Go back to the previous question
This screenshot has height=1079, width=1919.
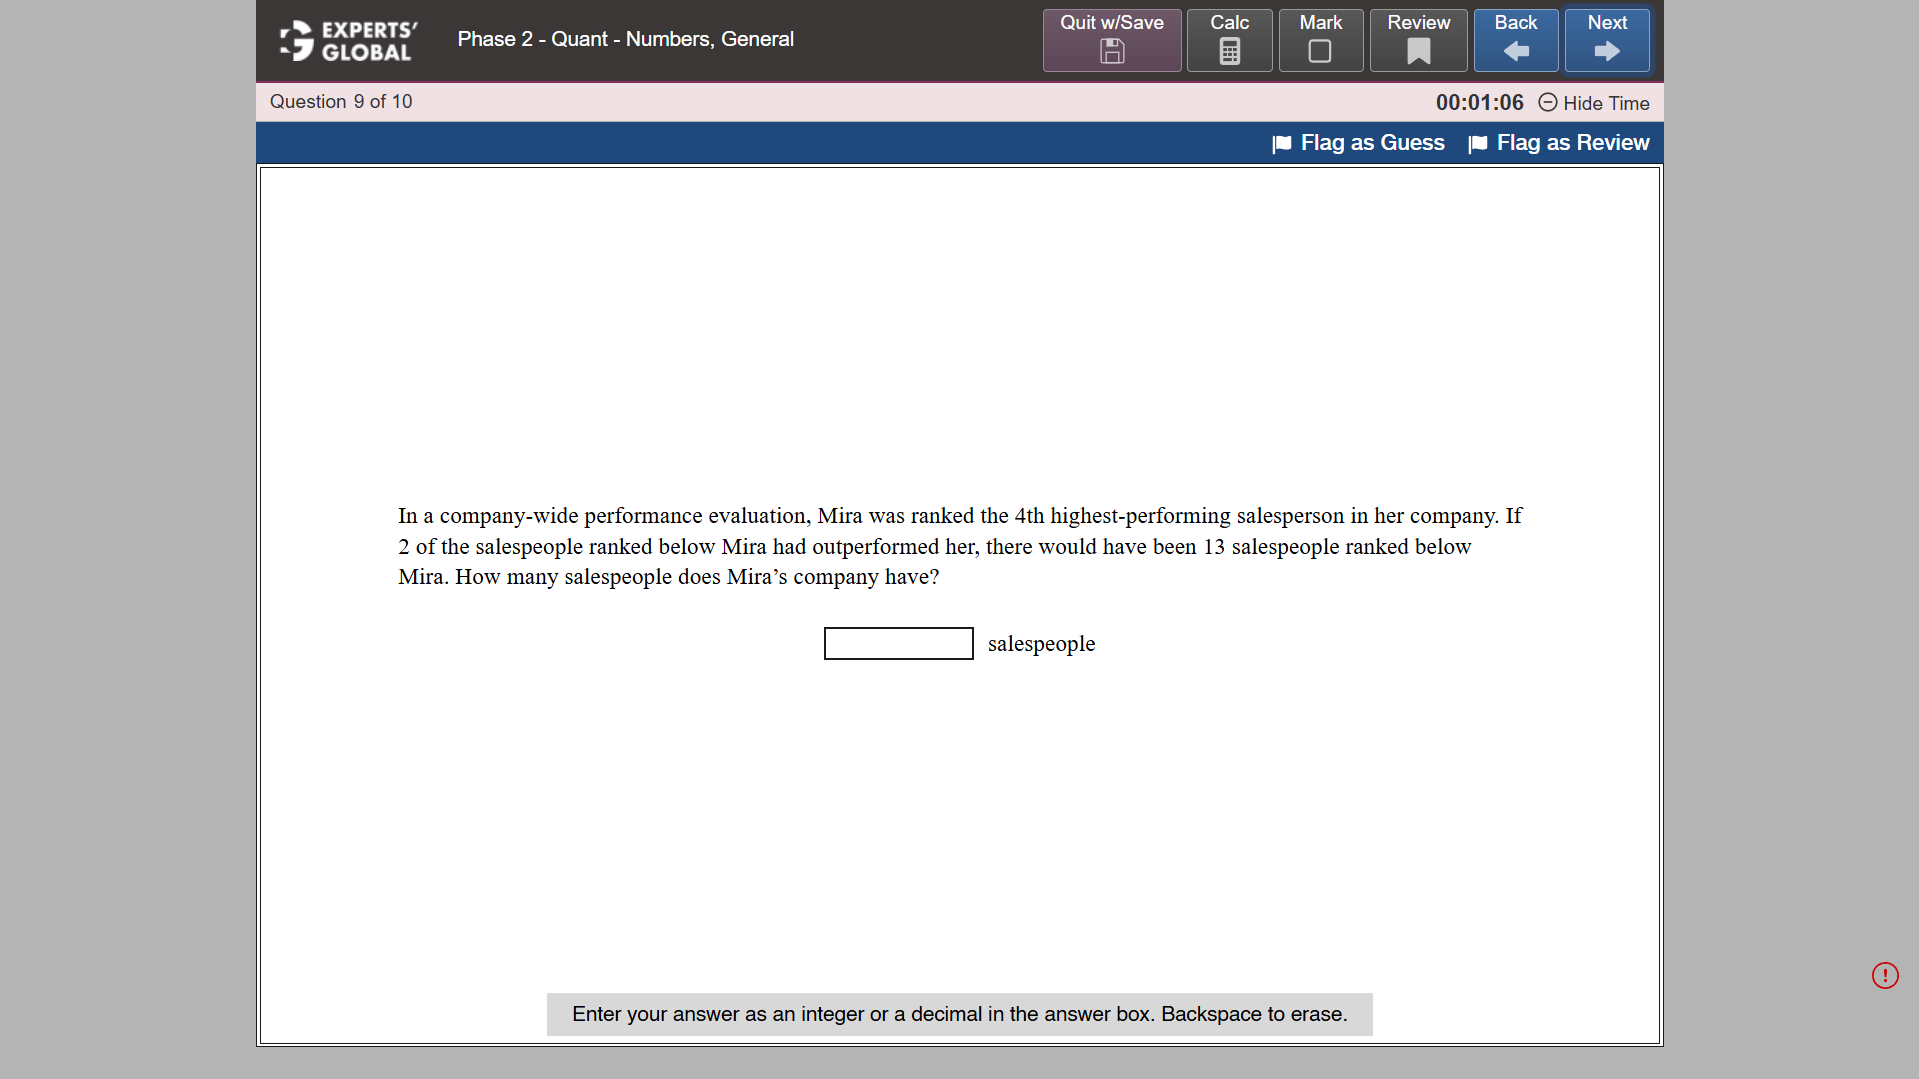click(x=1515, y=40)
